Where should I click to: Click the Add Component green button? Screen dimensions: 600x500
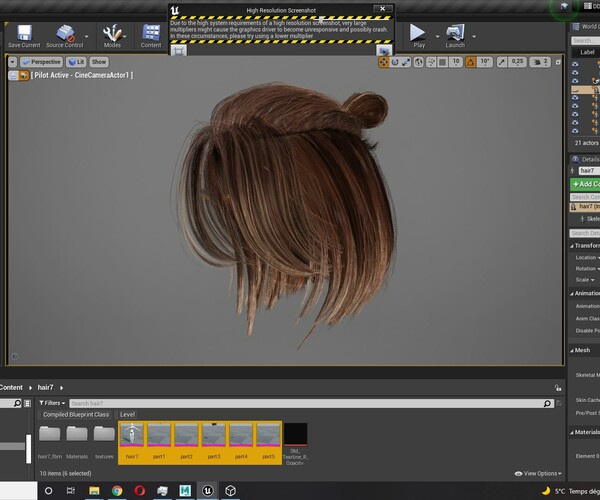tap(585, 184)
